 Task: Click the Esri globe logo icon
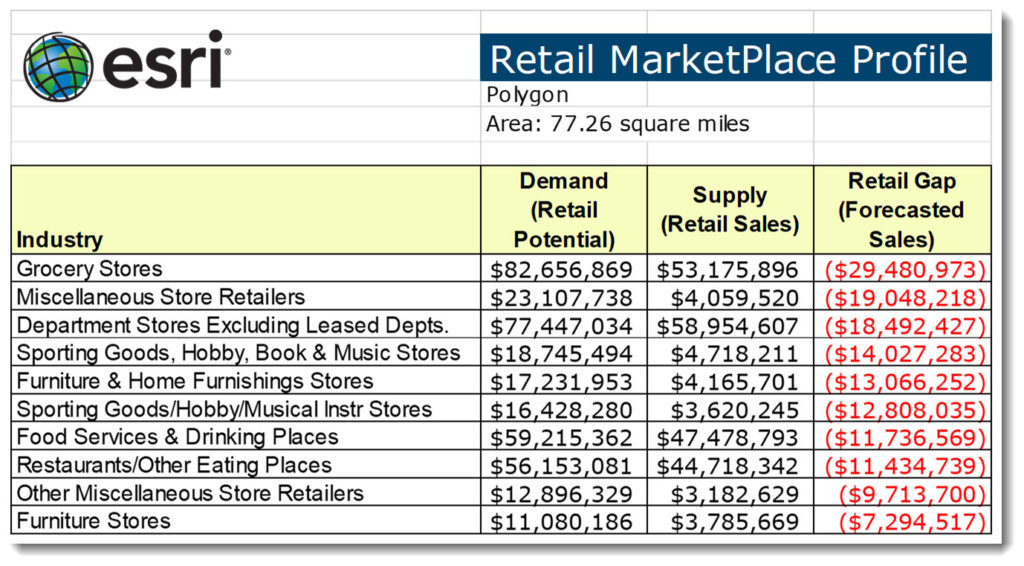[x=57, y=67]
